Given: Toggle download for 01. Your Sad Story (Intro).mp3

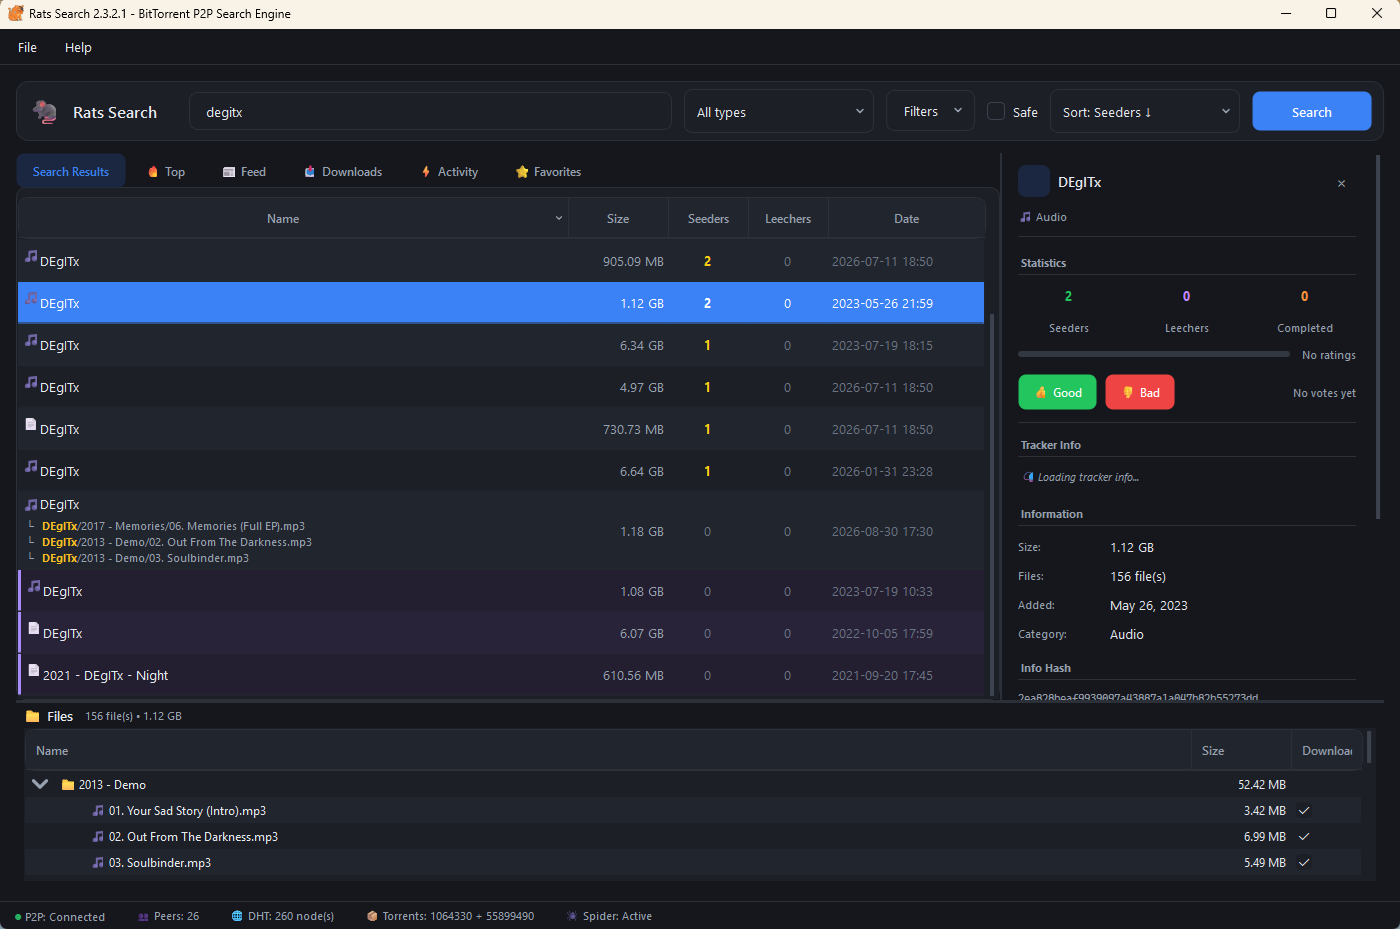Looking at the screenshot, I should click(1304, 811).
